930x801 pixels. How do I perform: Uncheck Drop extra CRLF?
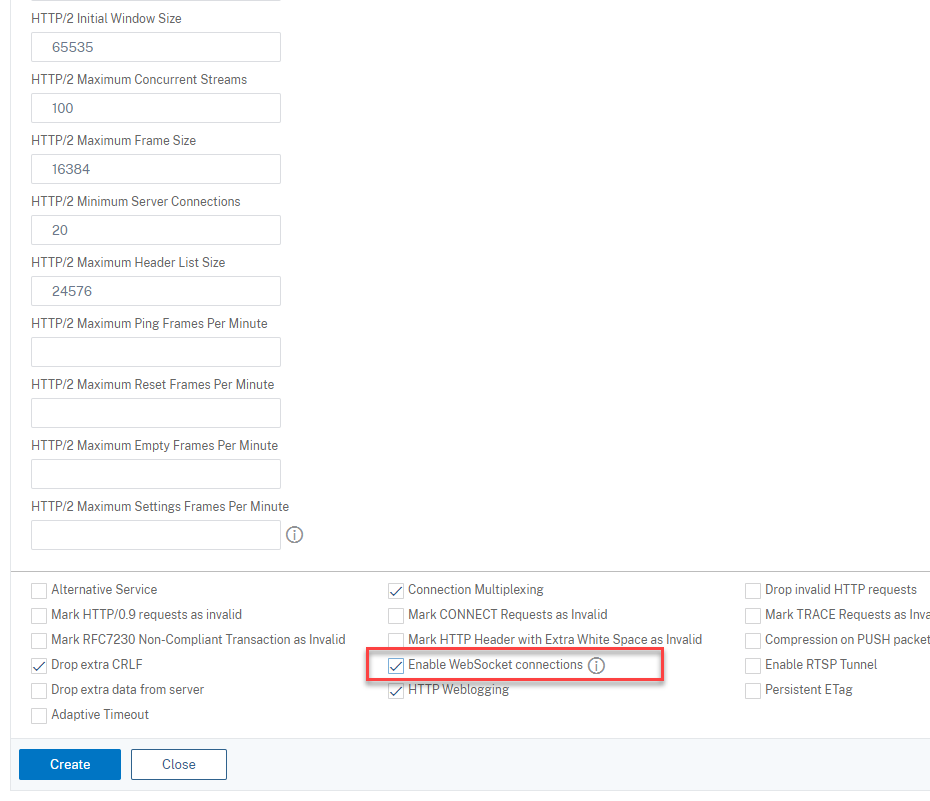coord(38,664)
